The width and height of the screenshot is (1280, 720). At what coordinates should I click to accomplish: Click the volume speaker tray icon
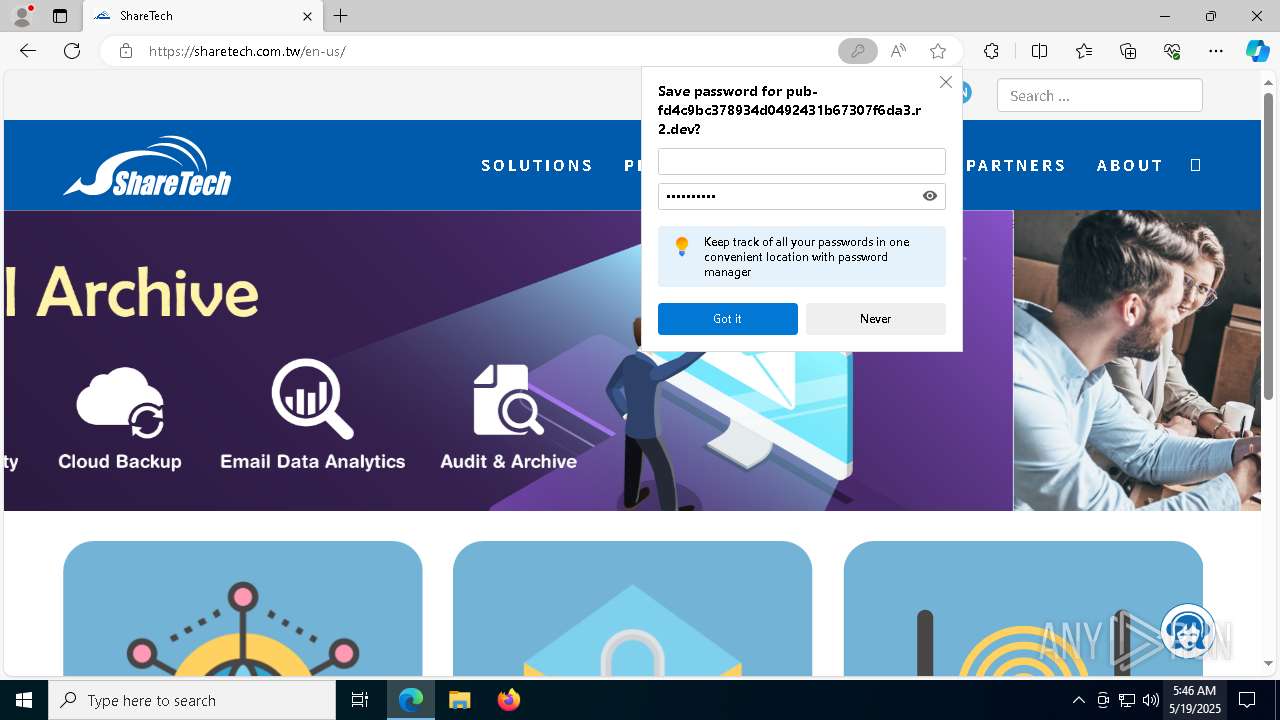1151,700
